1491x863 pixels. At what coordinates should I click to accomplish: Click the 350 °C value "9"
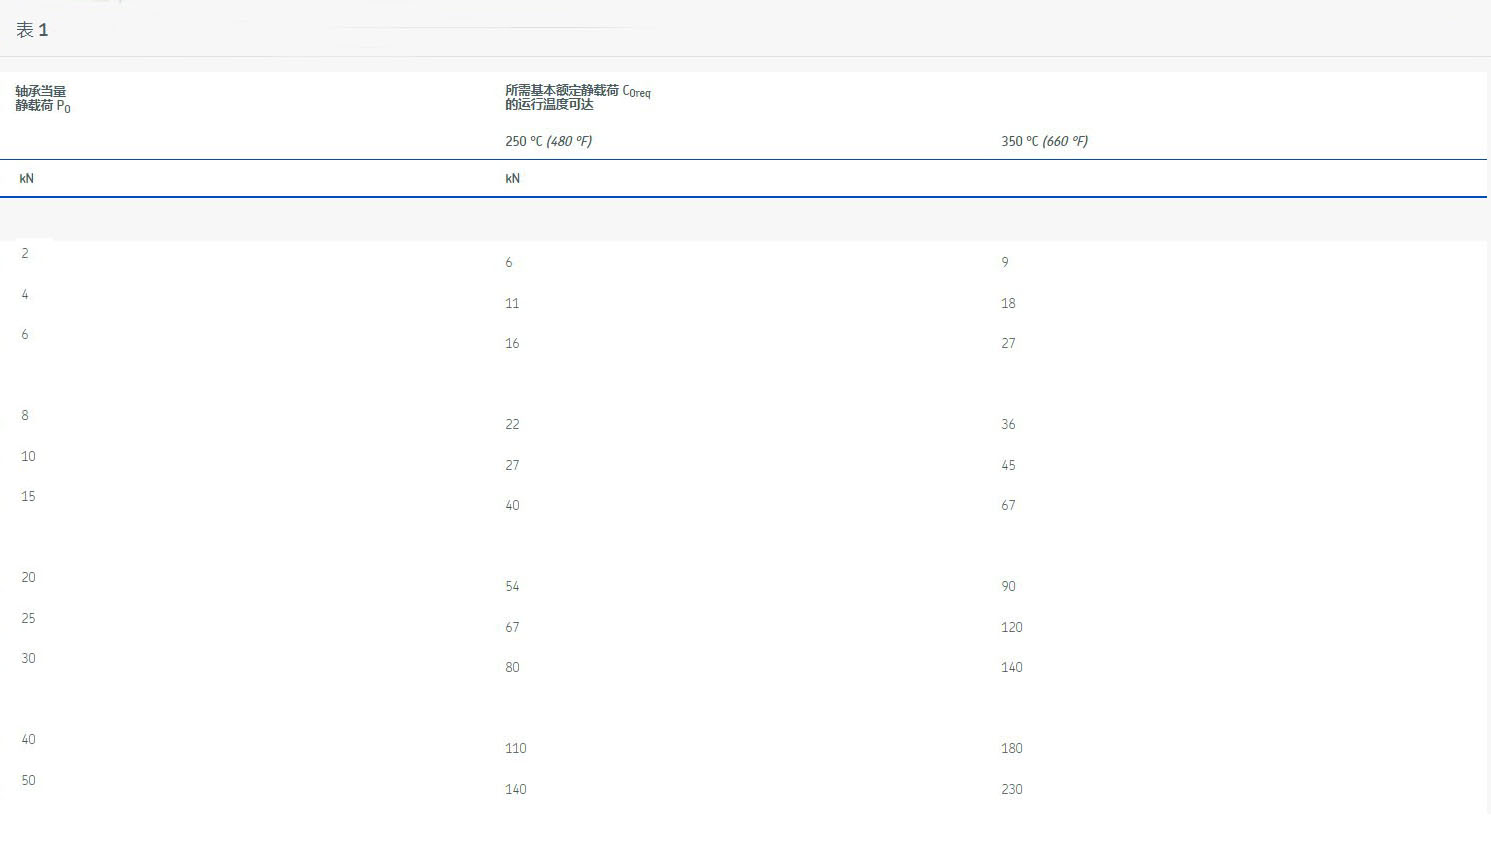click(1005, 263)
